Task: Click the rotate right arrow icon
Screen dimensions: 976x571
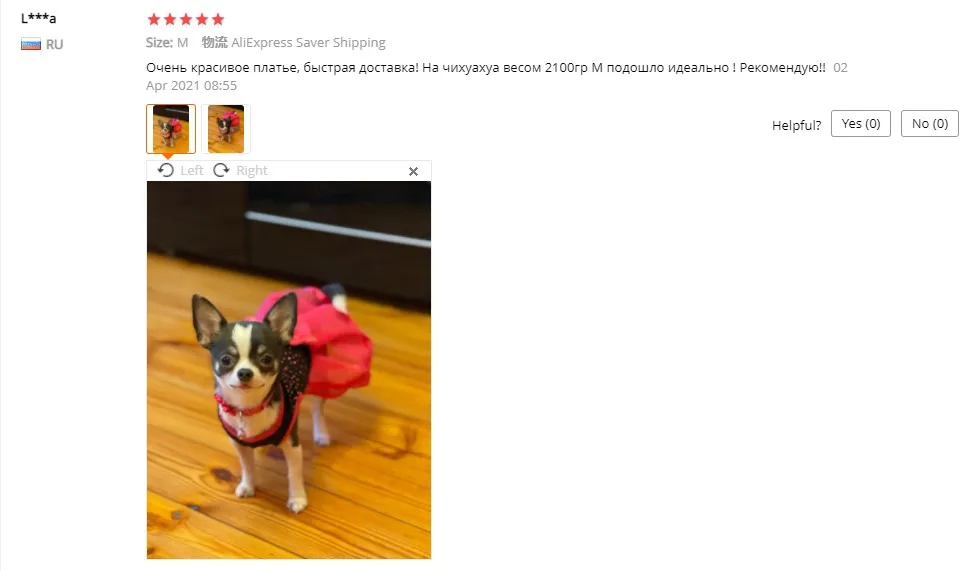Action: pyautogui.click(x=221, y=170)
